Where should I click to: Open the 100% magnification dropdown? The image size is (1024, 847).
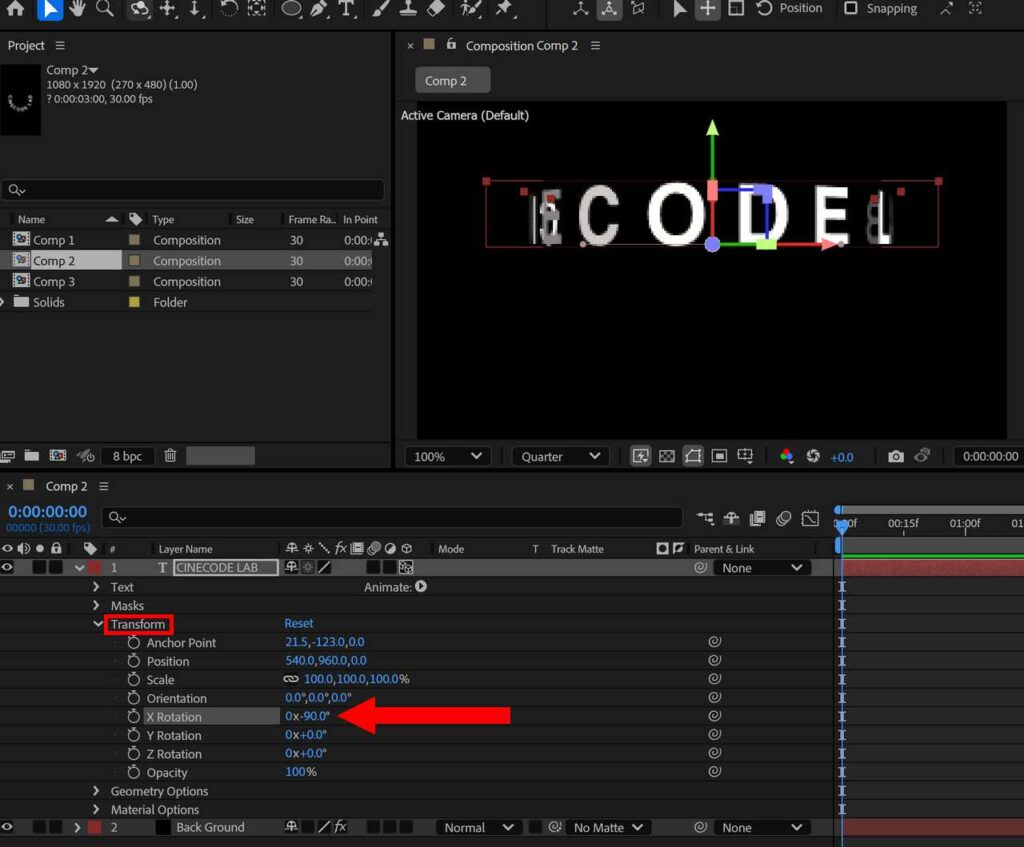click(x=447, y=456)
